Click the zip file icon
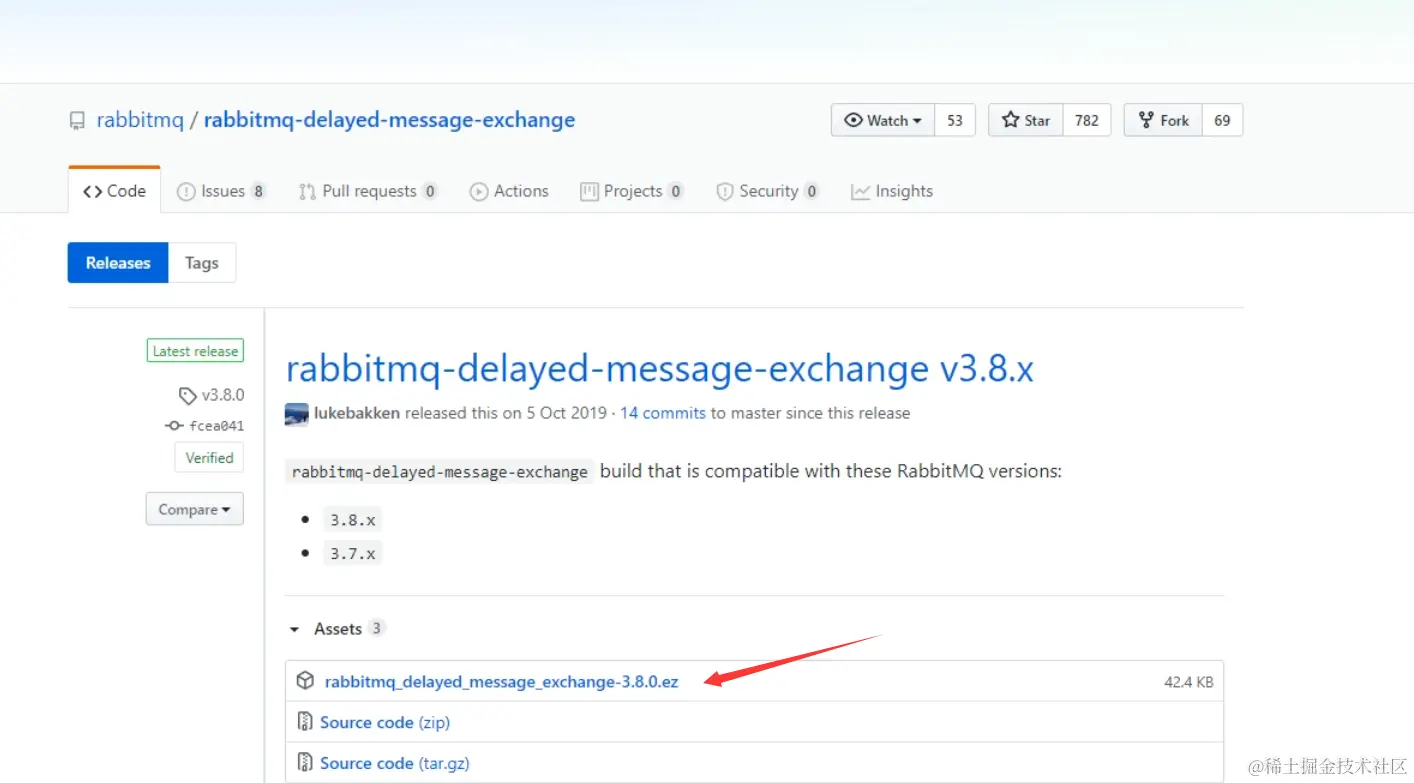 tap(305, 722)
